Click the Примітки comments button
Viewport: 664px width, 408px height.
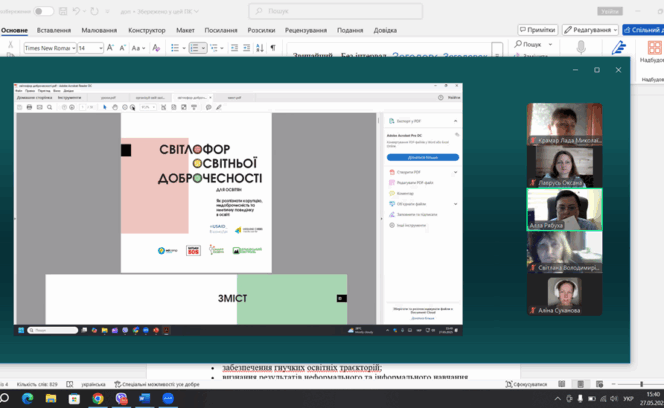point(538,30)
